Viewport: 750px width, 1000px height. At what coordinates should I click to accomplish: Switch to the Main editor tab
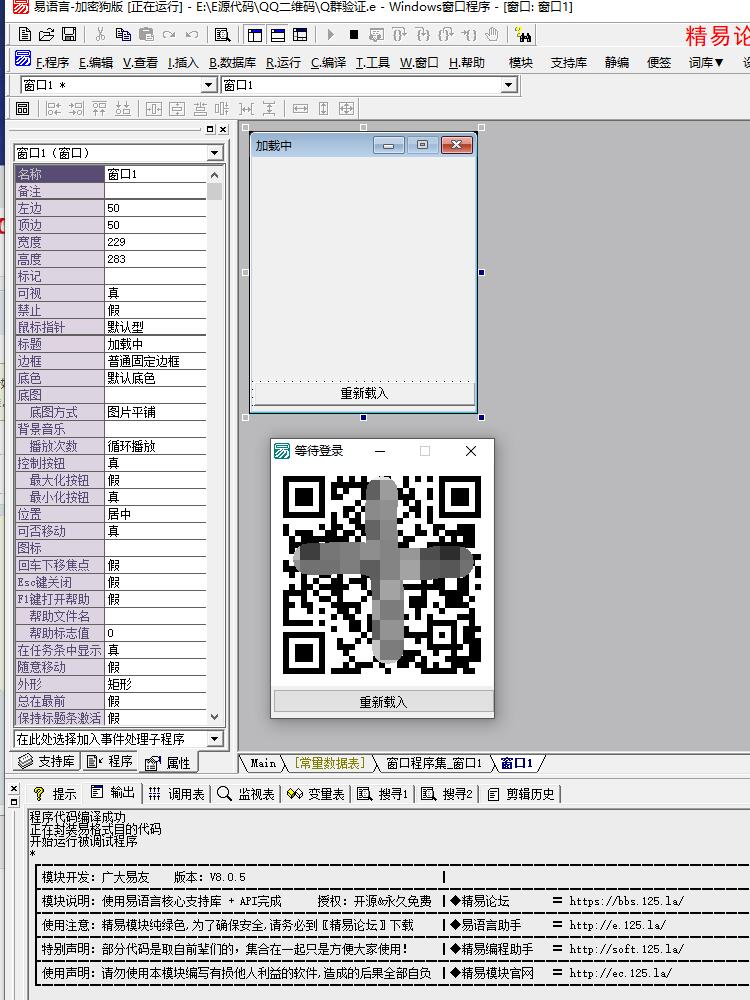click(x=263, y=763)
